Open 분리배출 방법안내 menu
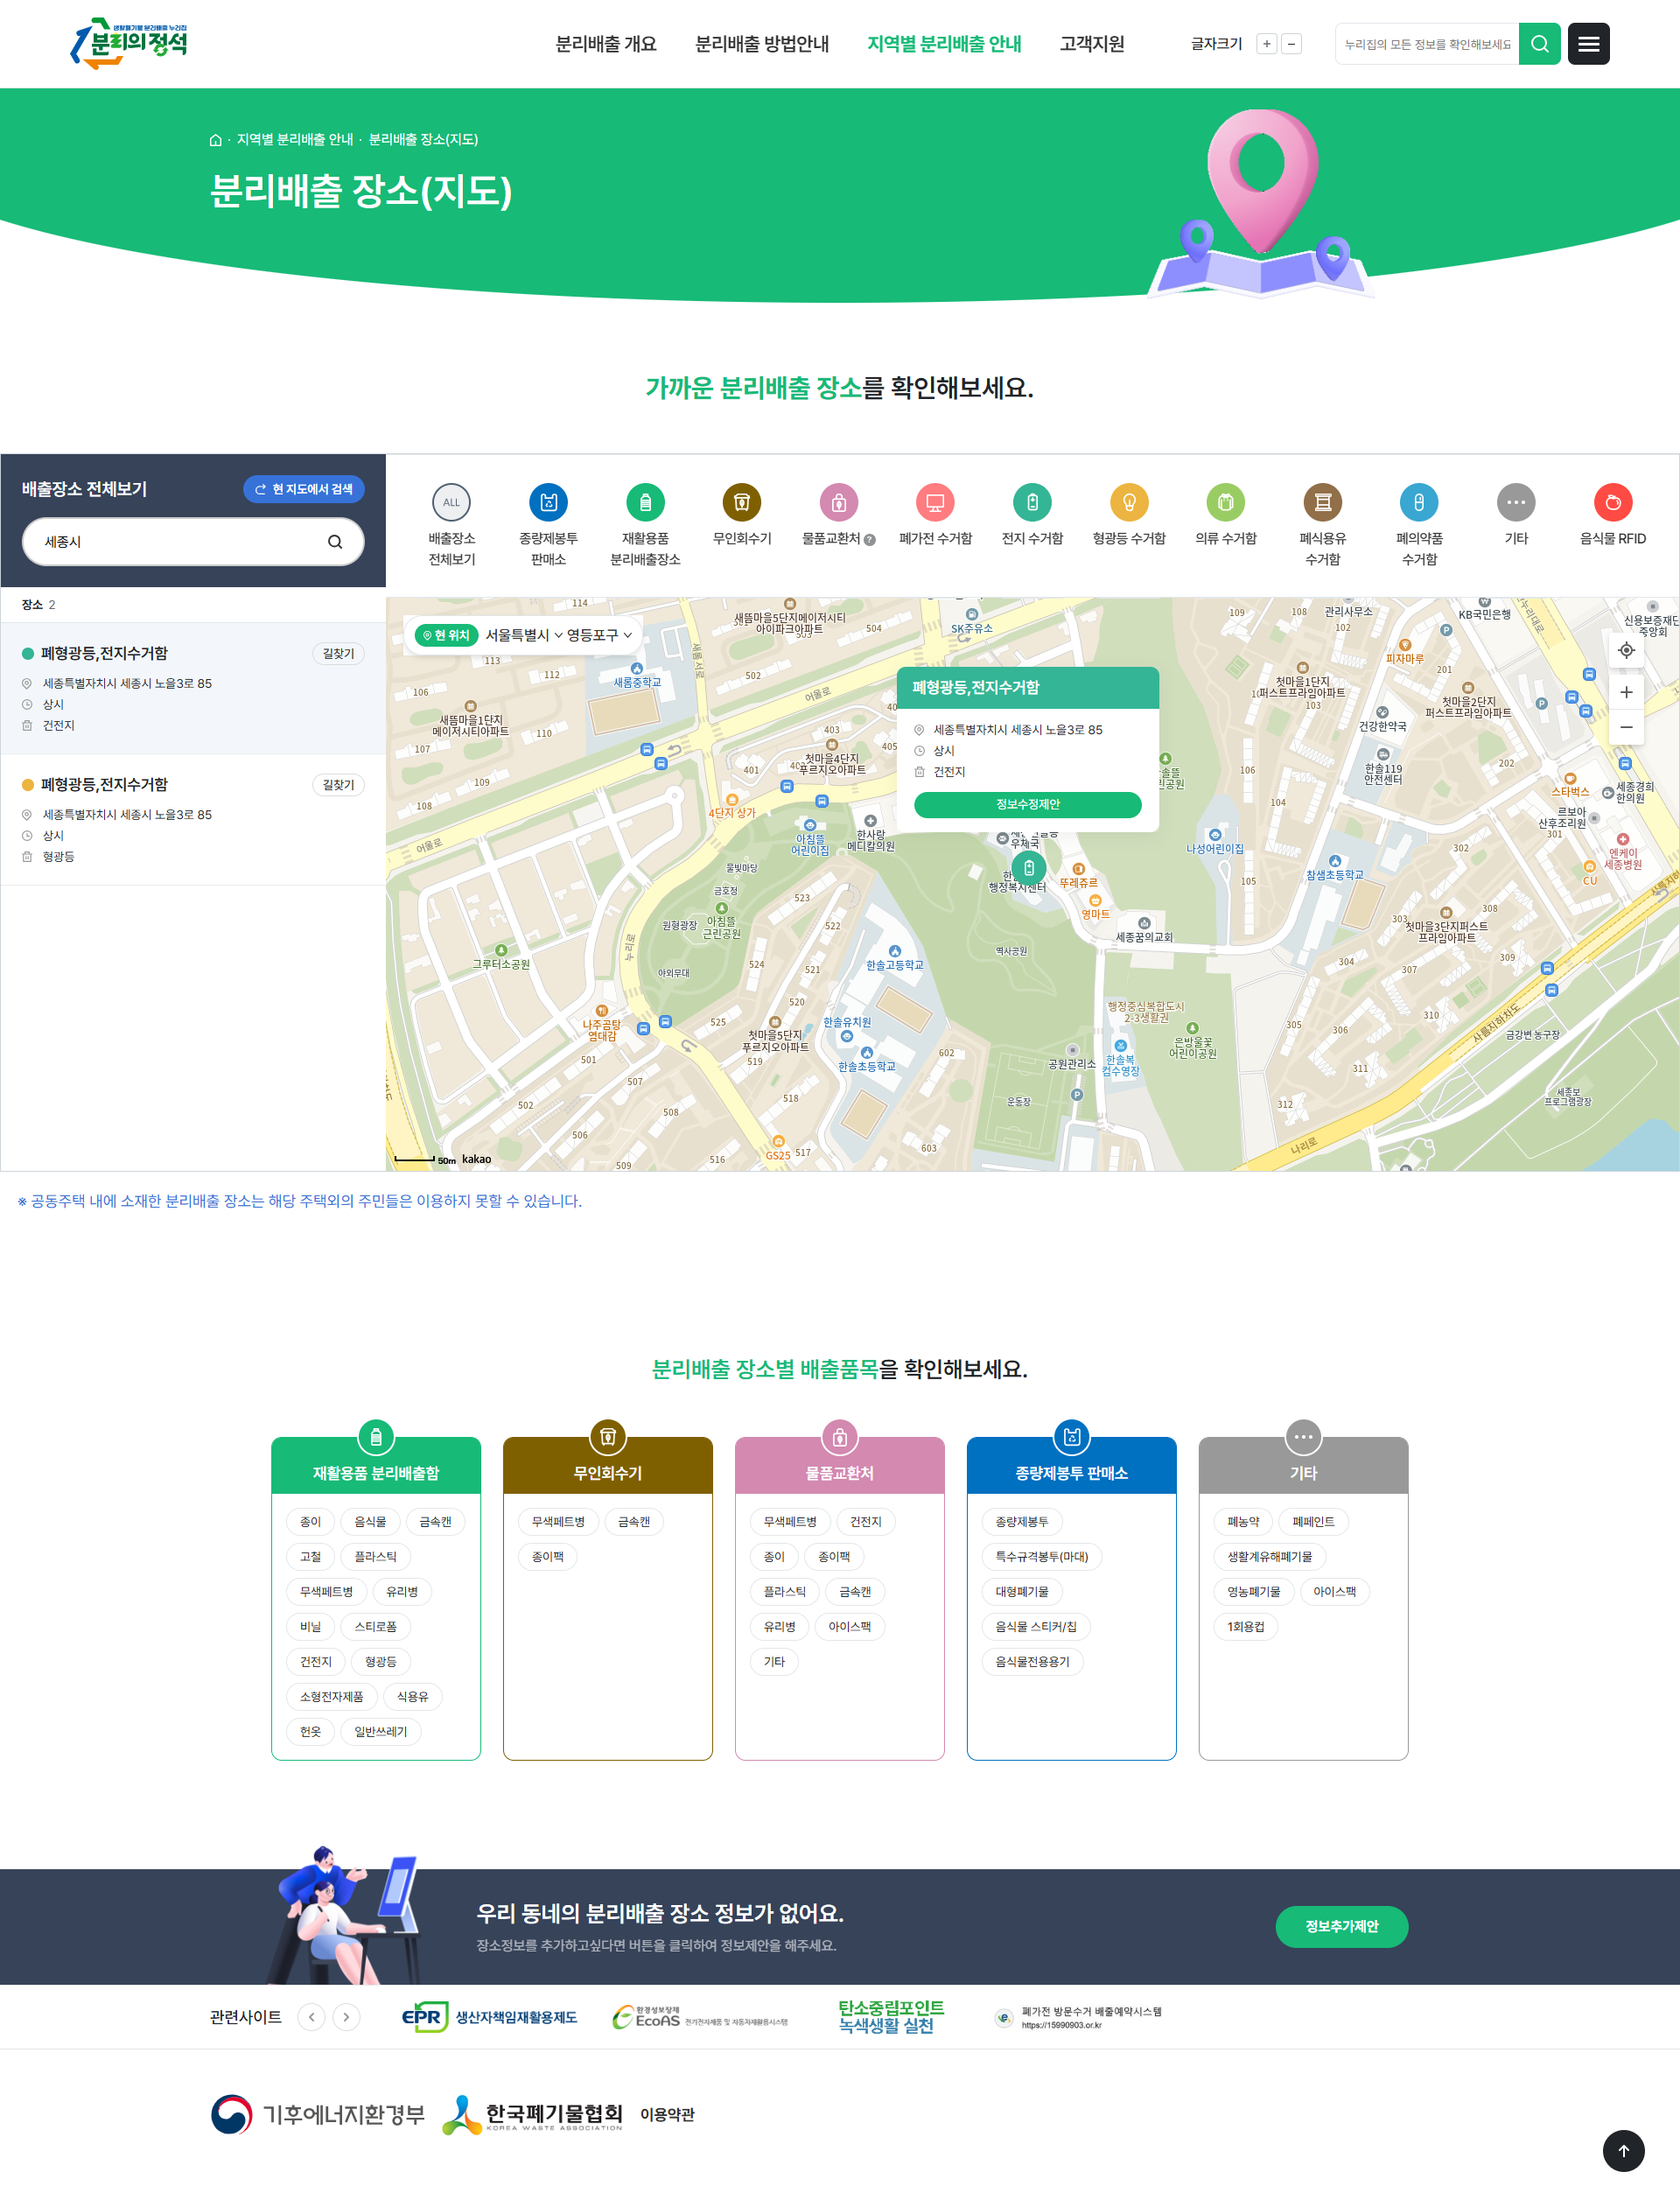This screenshot has height=2207, width=1680. click(762, 44)
